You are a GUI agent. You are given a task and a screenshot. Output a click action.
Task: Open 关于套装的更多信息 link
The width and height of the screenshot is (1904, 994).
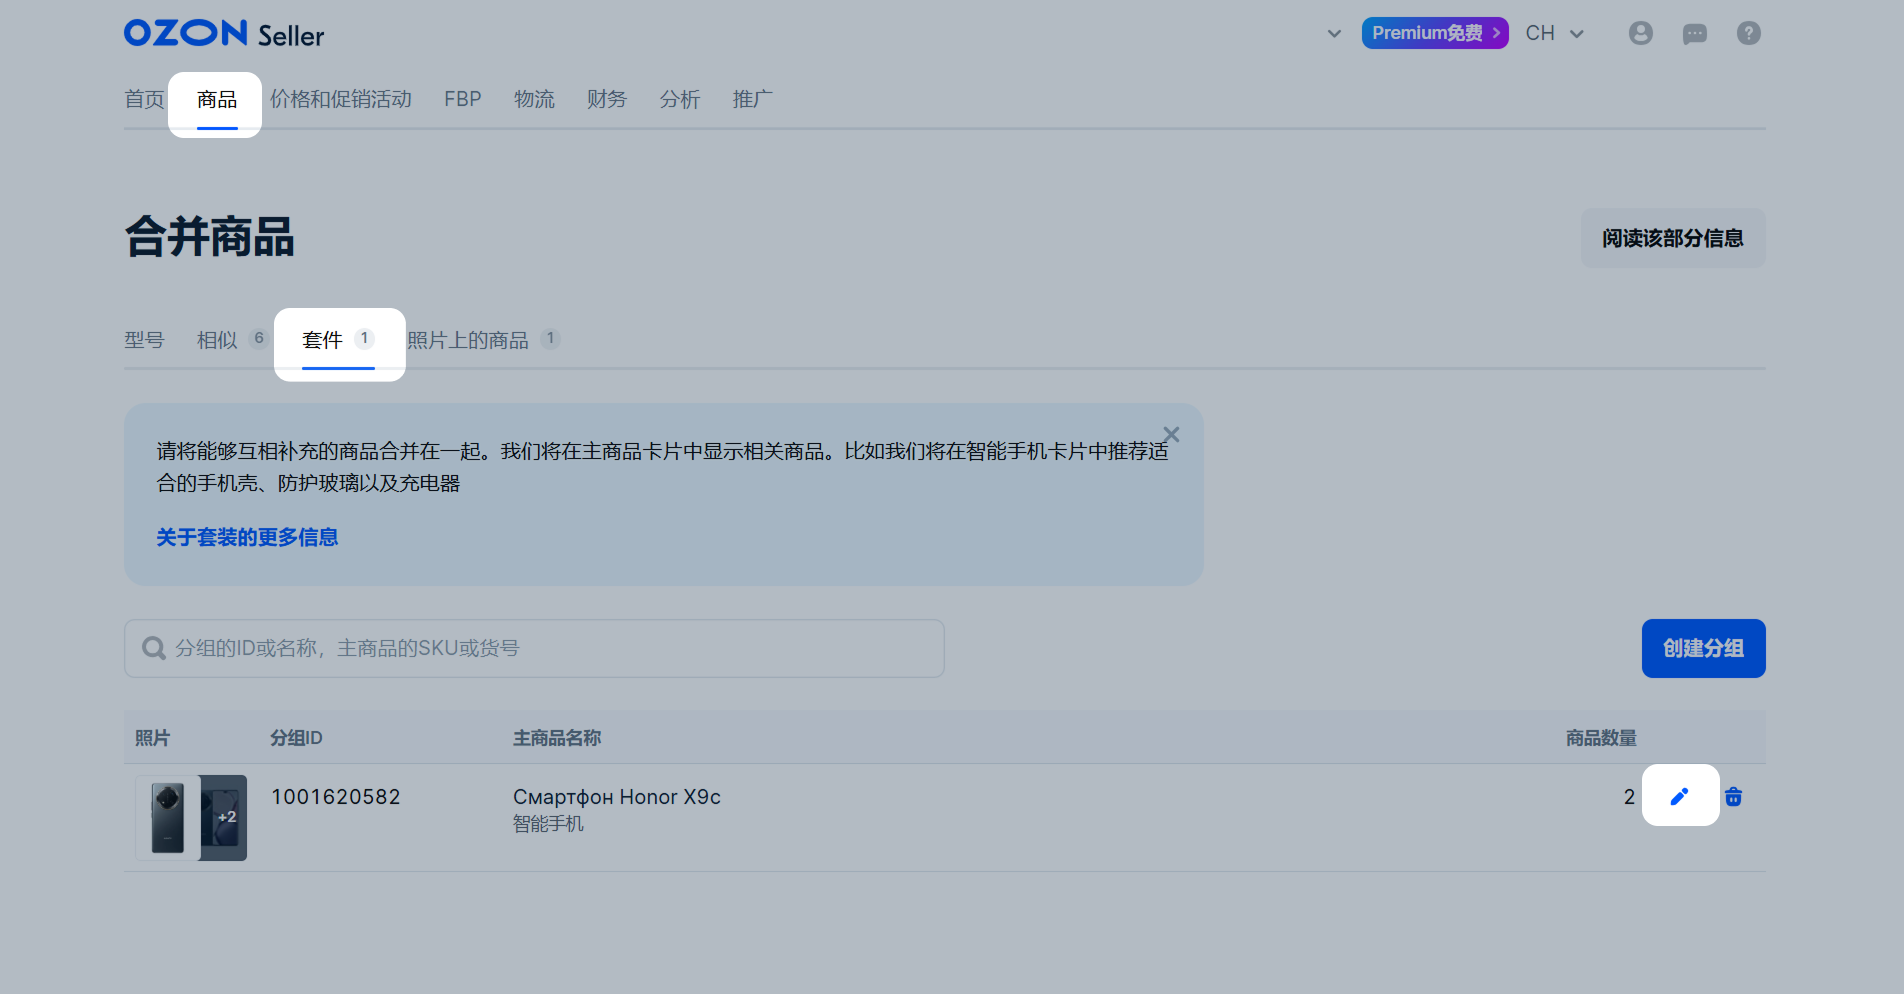(x=247, y=537)
